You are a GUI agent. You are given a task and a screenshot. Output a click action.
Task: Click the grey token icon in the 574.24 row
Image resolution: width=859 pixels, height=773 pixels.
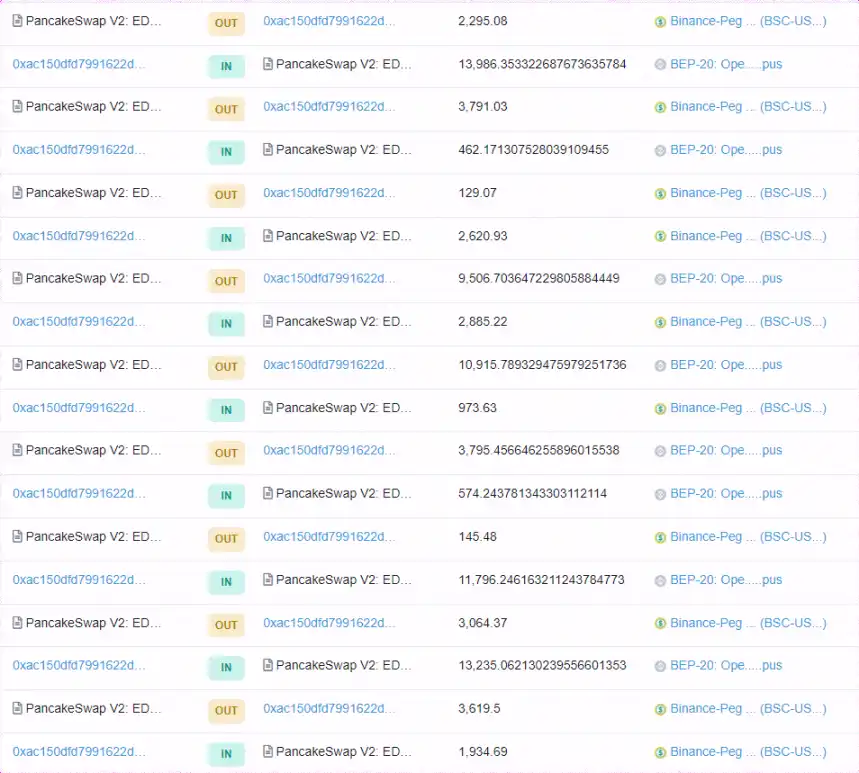click(x=660, y=494)
